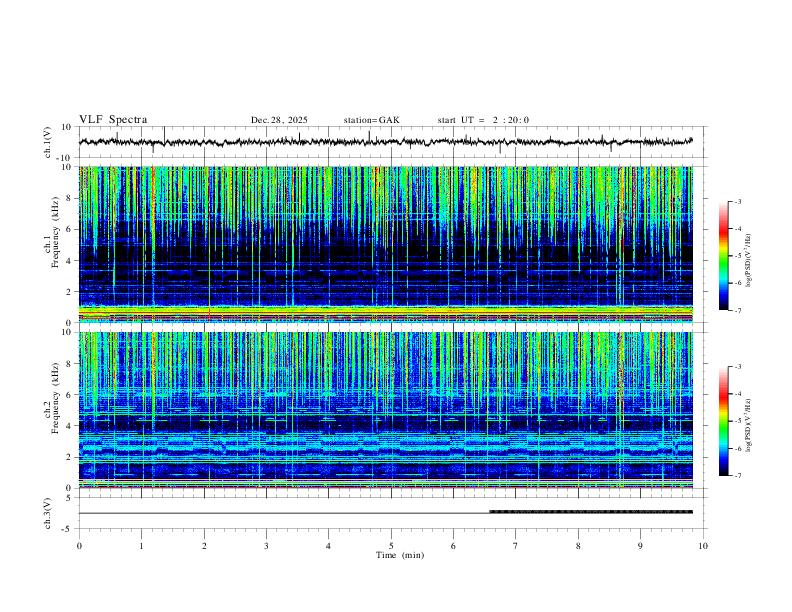The height and width of the screenshot is (612, 792).
Task: Click time axis tick label '5'
Action: click(x=391, y=546)
